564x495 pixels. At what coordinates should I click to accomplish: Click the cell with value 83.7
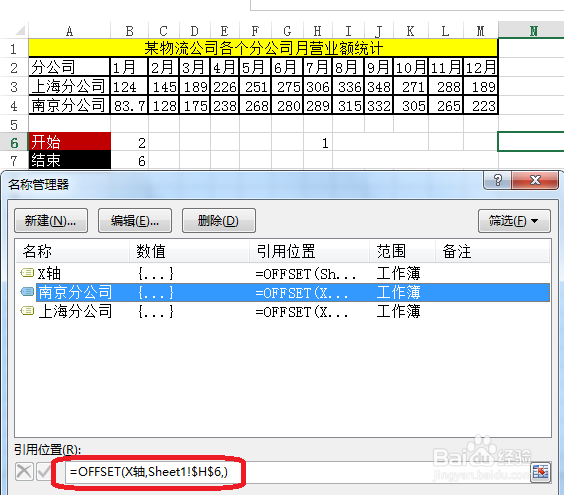[x=129, y=105]
